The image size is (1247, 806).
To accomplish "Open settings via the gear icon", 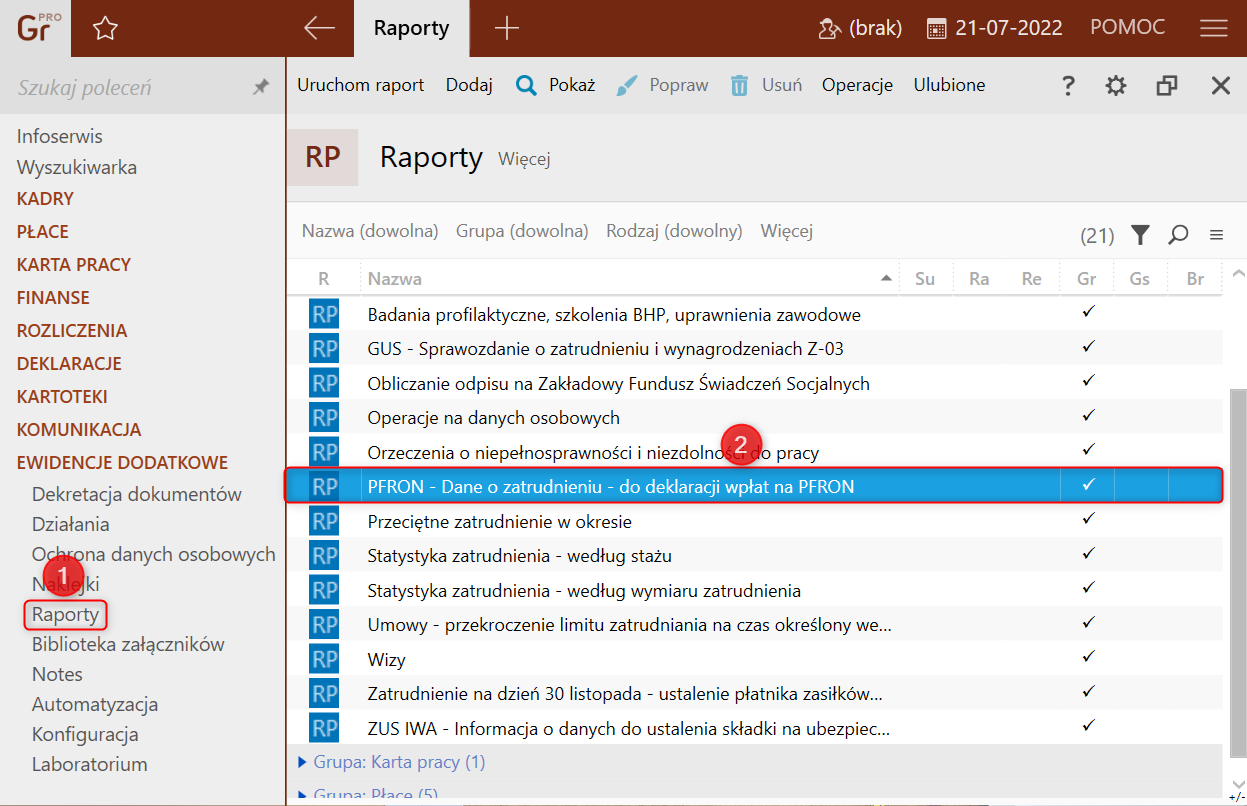I will (1116, 86).
